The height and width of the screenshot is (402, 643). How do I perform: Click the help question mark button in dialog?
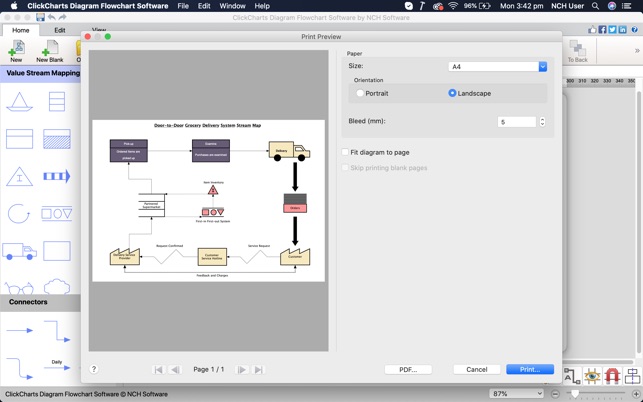pyautogui.click(x=93, y=369)
